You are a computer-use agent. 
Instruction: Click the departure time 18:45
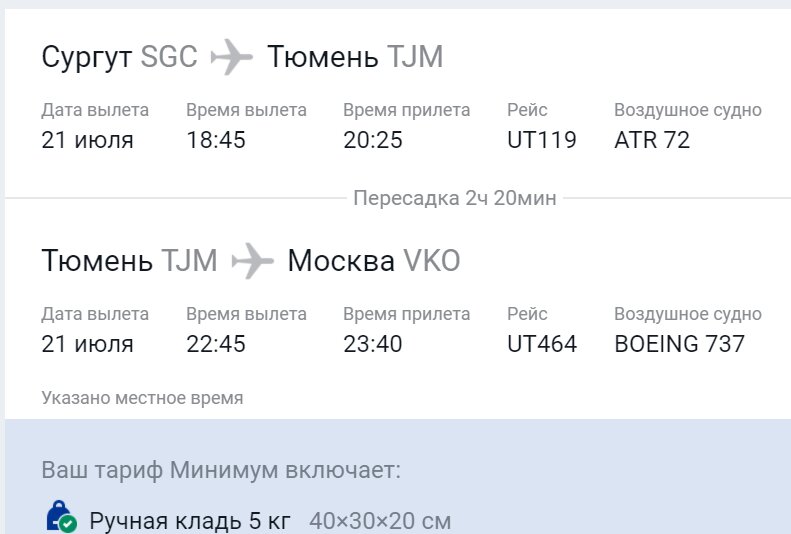(x=216, y=140)
